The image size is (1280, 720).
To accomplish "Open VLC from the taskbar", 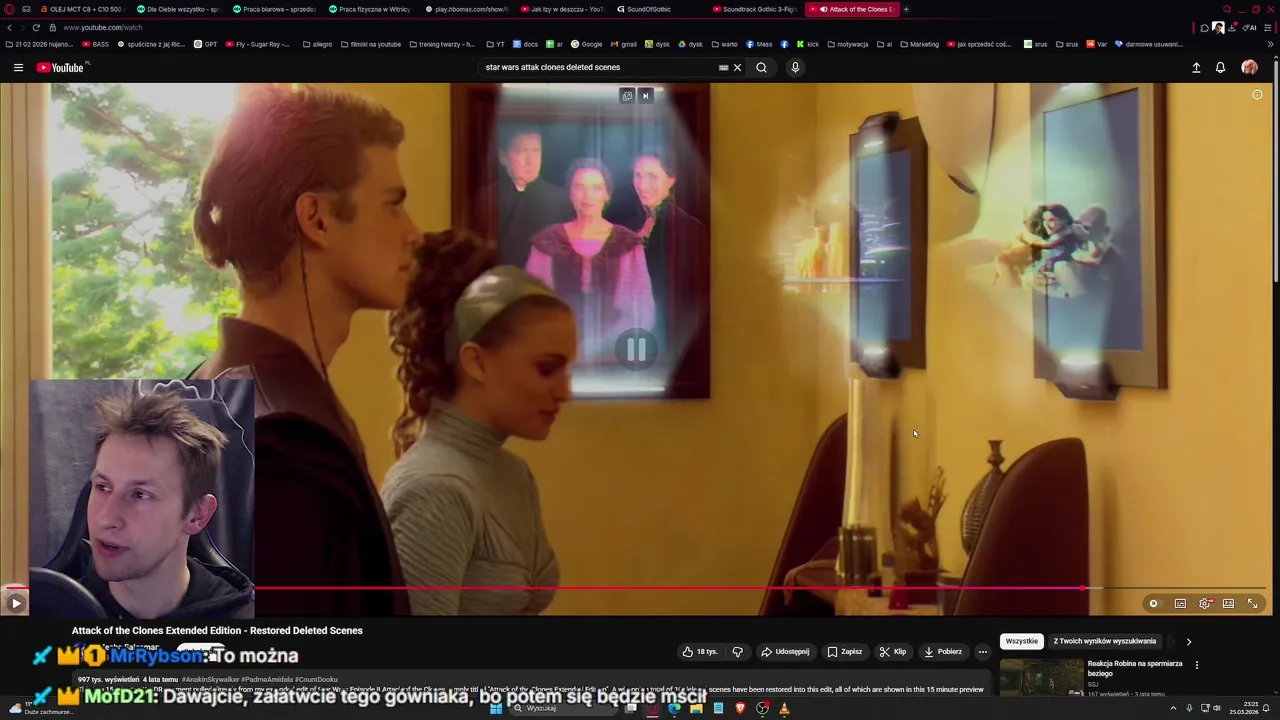I will pyautogui.click(x=784, y=708).
